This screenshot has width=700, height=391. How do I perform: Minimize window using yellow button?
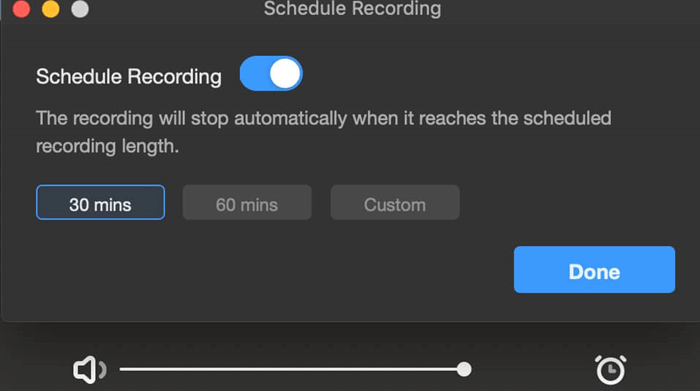(x=50, y=9)
